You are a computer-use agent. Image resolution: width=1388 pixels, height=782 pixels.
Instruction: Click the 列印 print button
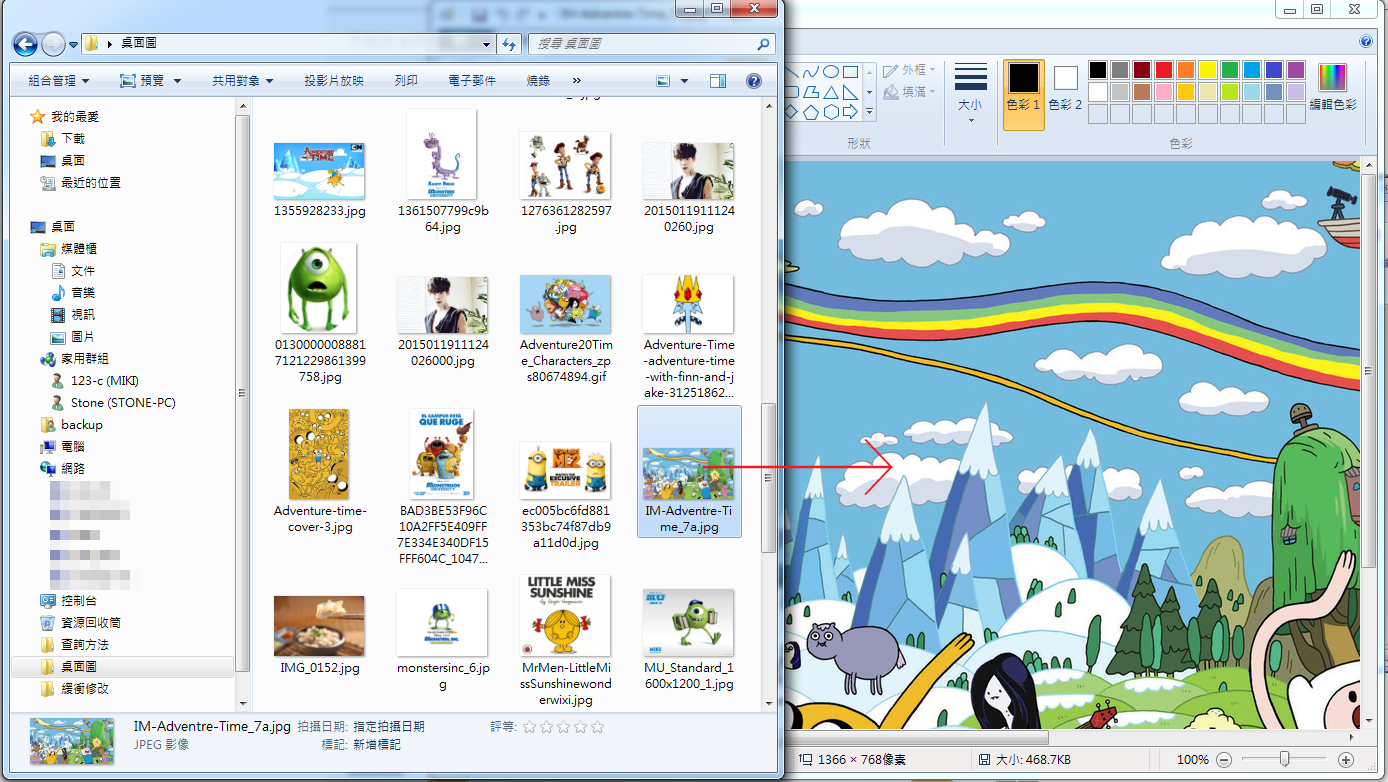406,81
